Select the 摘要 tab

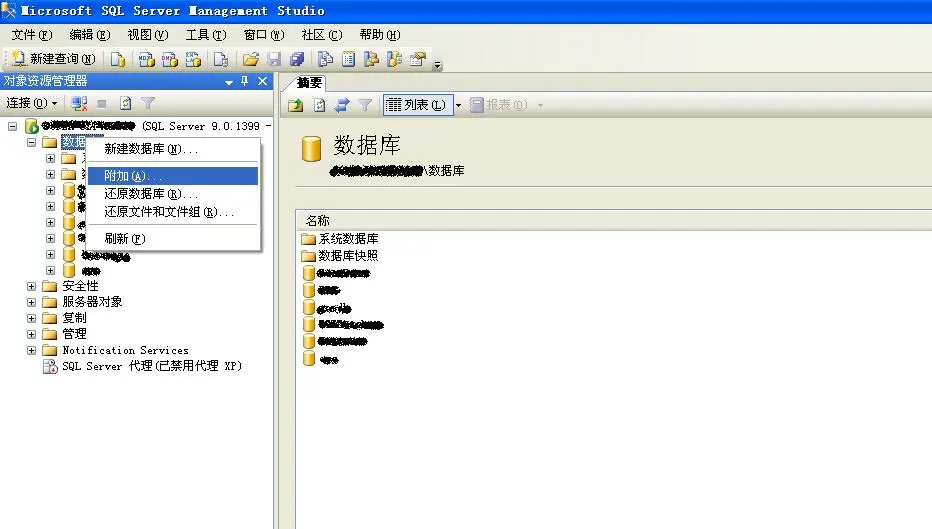coord(309,83)
